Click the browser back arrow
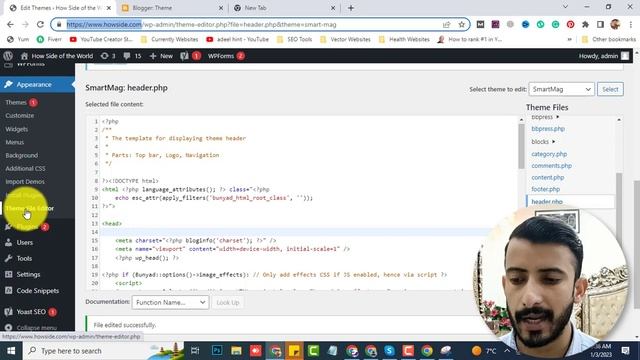Image resolution: width=640 pixels, height=360 pixels. pyautogui.click(x=10, y=24)
